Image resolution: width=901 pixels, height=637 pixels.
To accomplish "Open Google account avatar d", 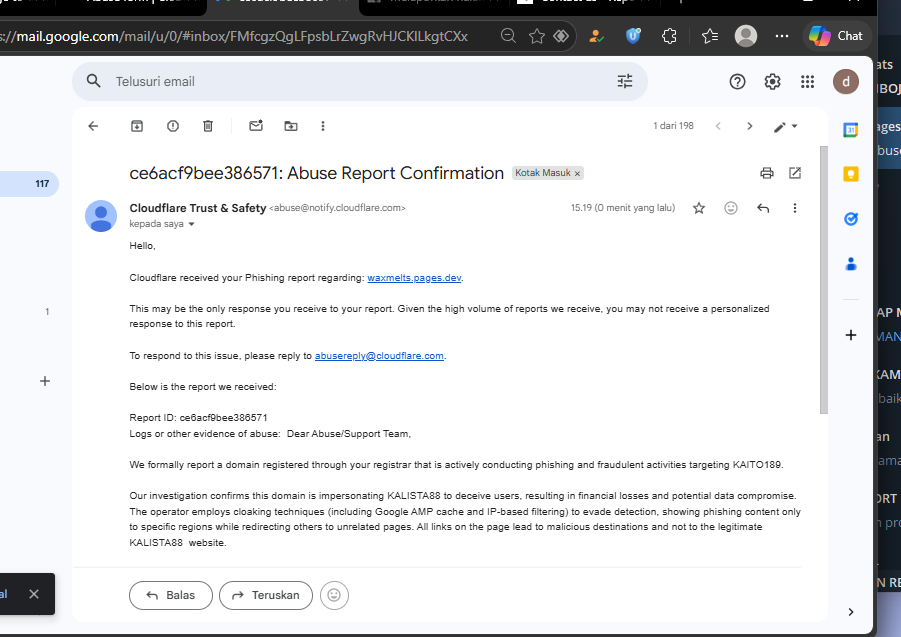I will pyautogui.click(x=846, y=82).
